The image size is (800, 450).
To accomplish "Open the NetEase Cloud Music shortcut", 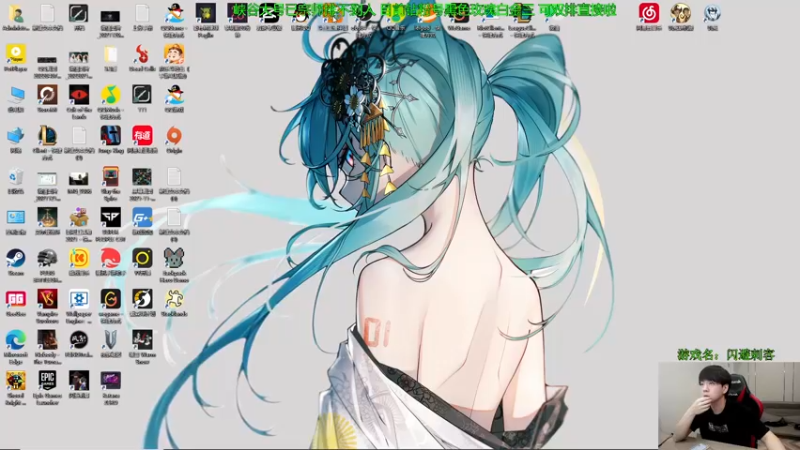I will [649, 13].
